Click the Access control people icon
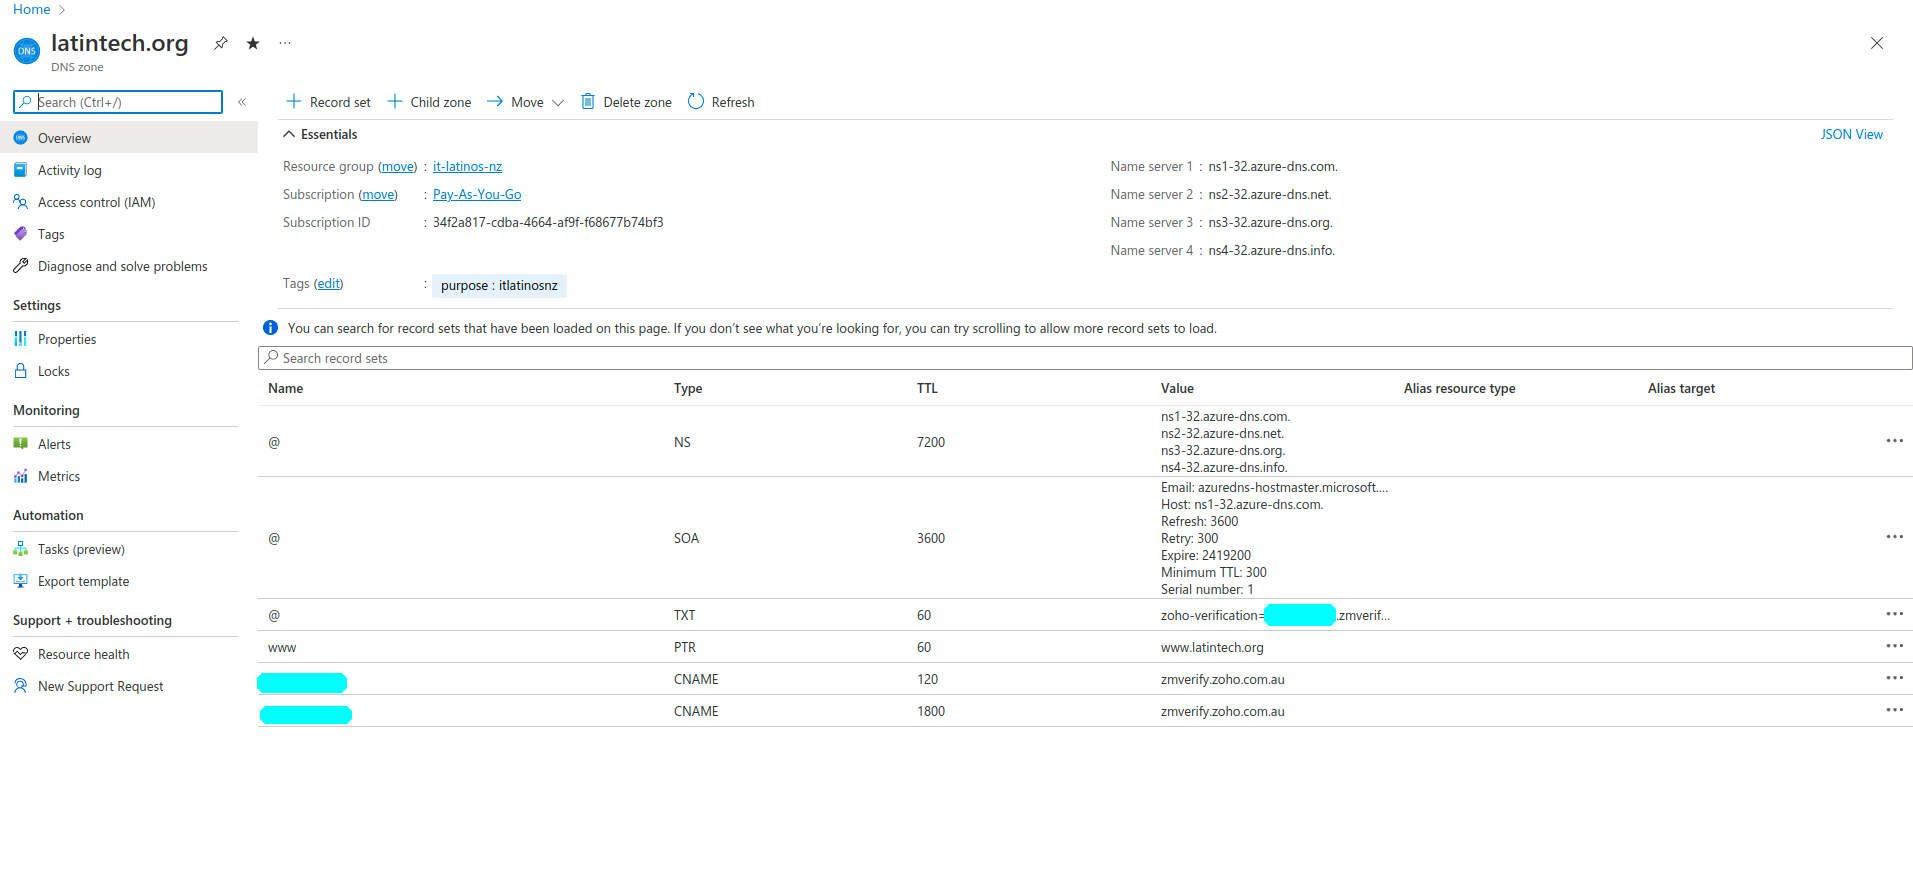The image size is (1913, 887). click(x=20, y=202)
